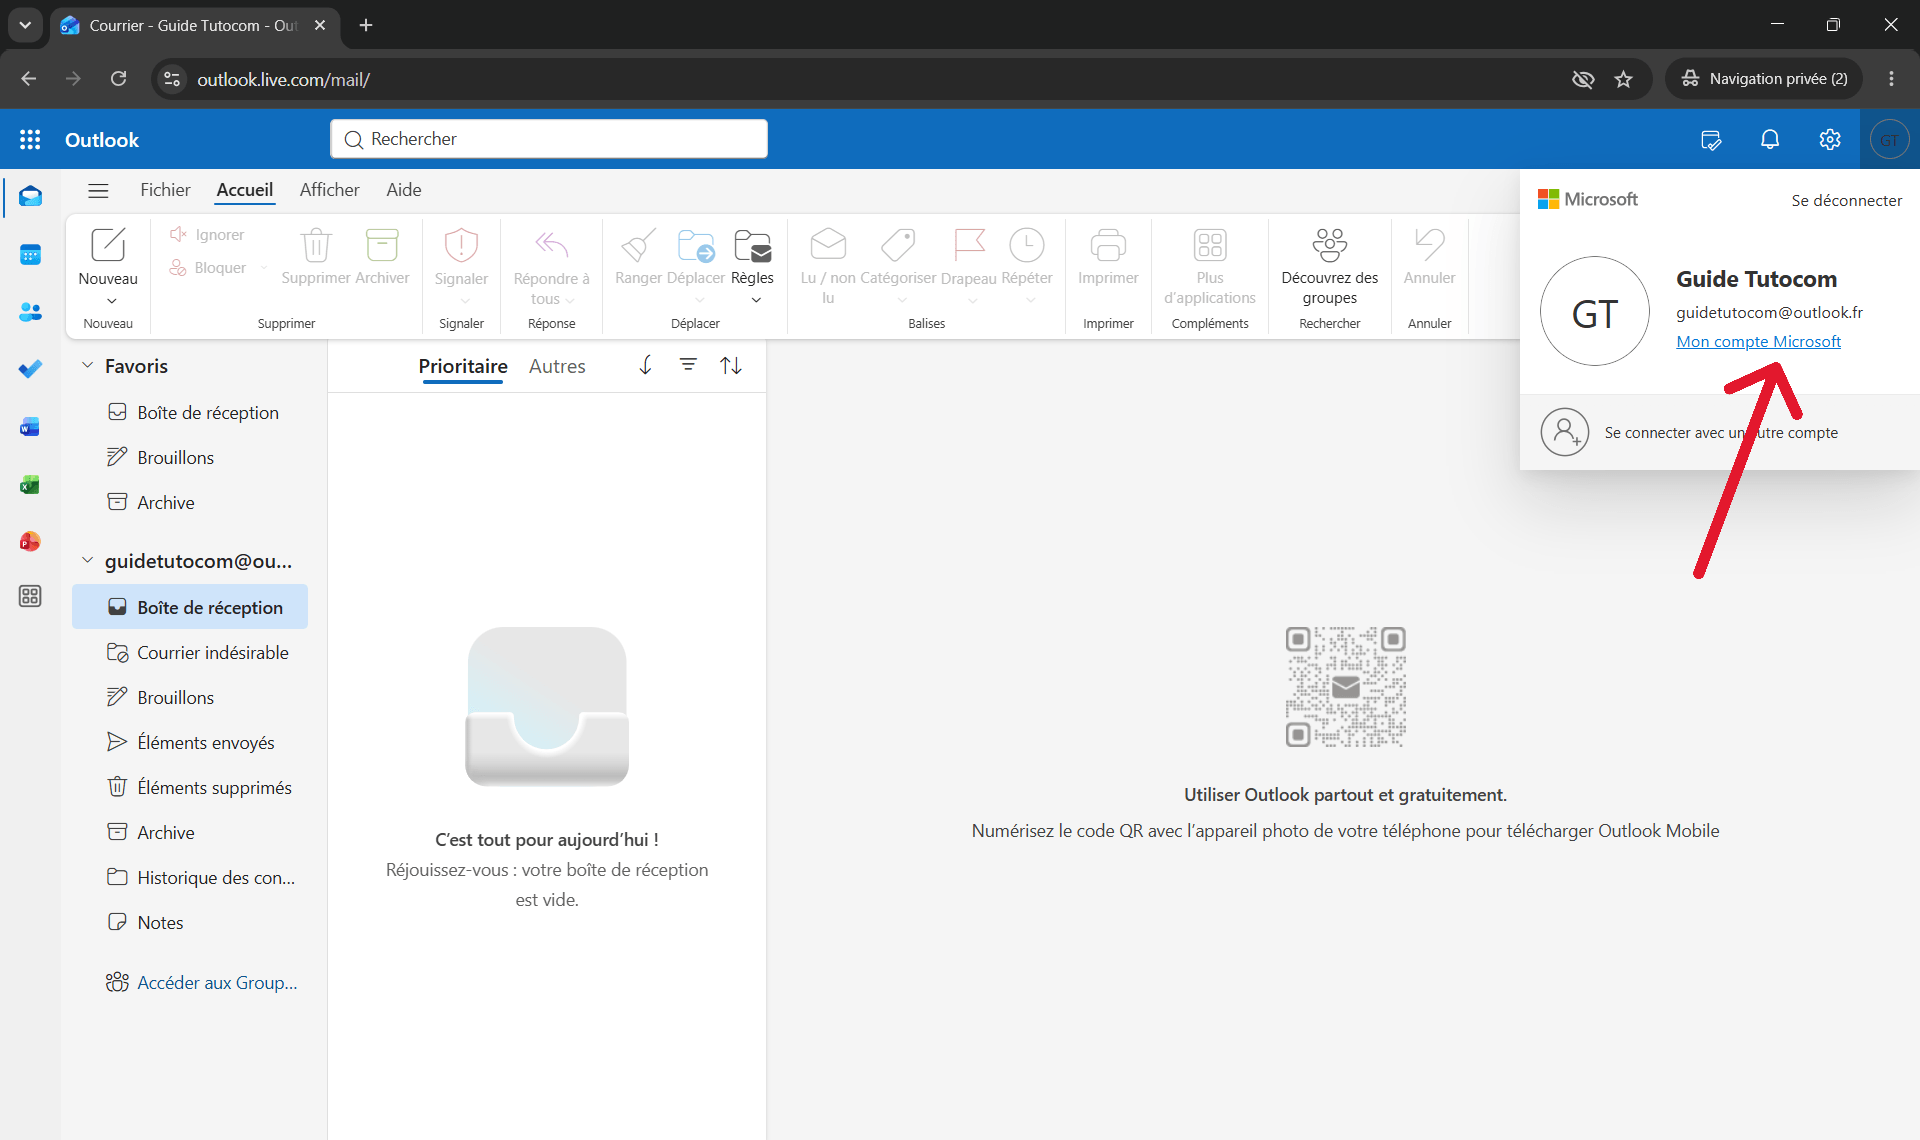1920x1140 pixels.
Task: Open the Règles rules icon
Action: tap(752, 245)
